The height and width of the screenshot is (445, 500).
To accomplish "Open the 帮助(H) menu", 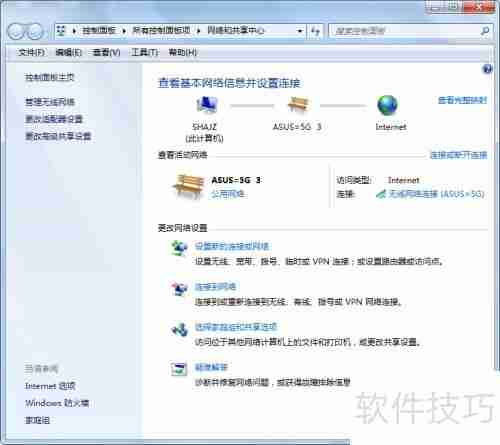I will [183, 52].
